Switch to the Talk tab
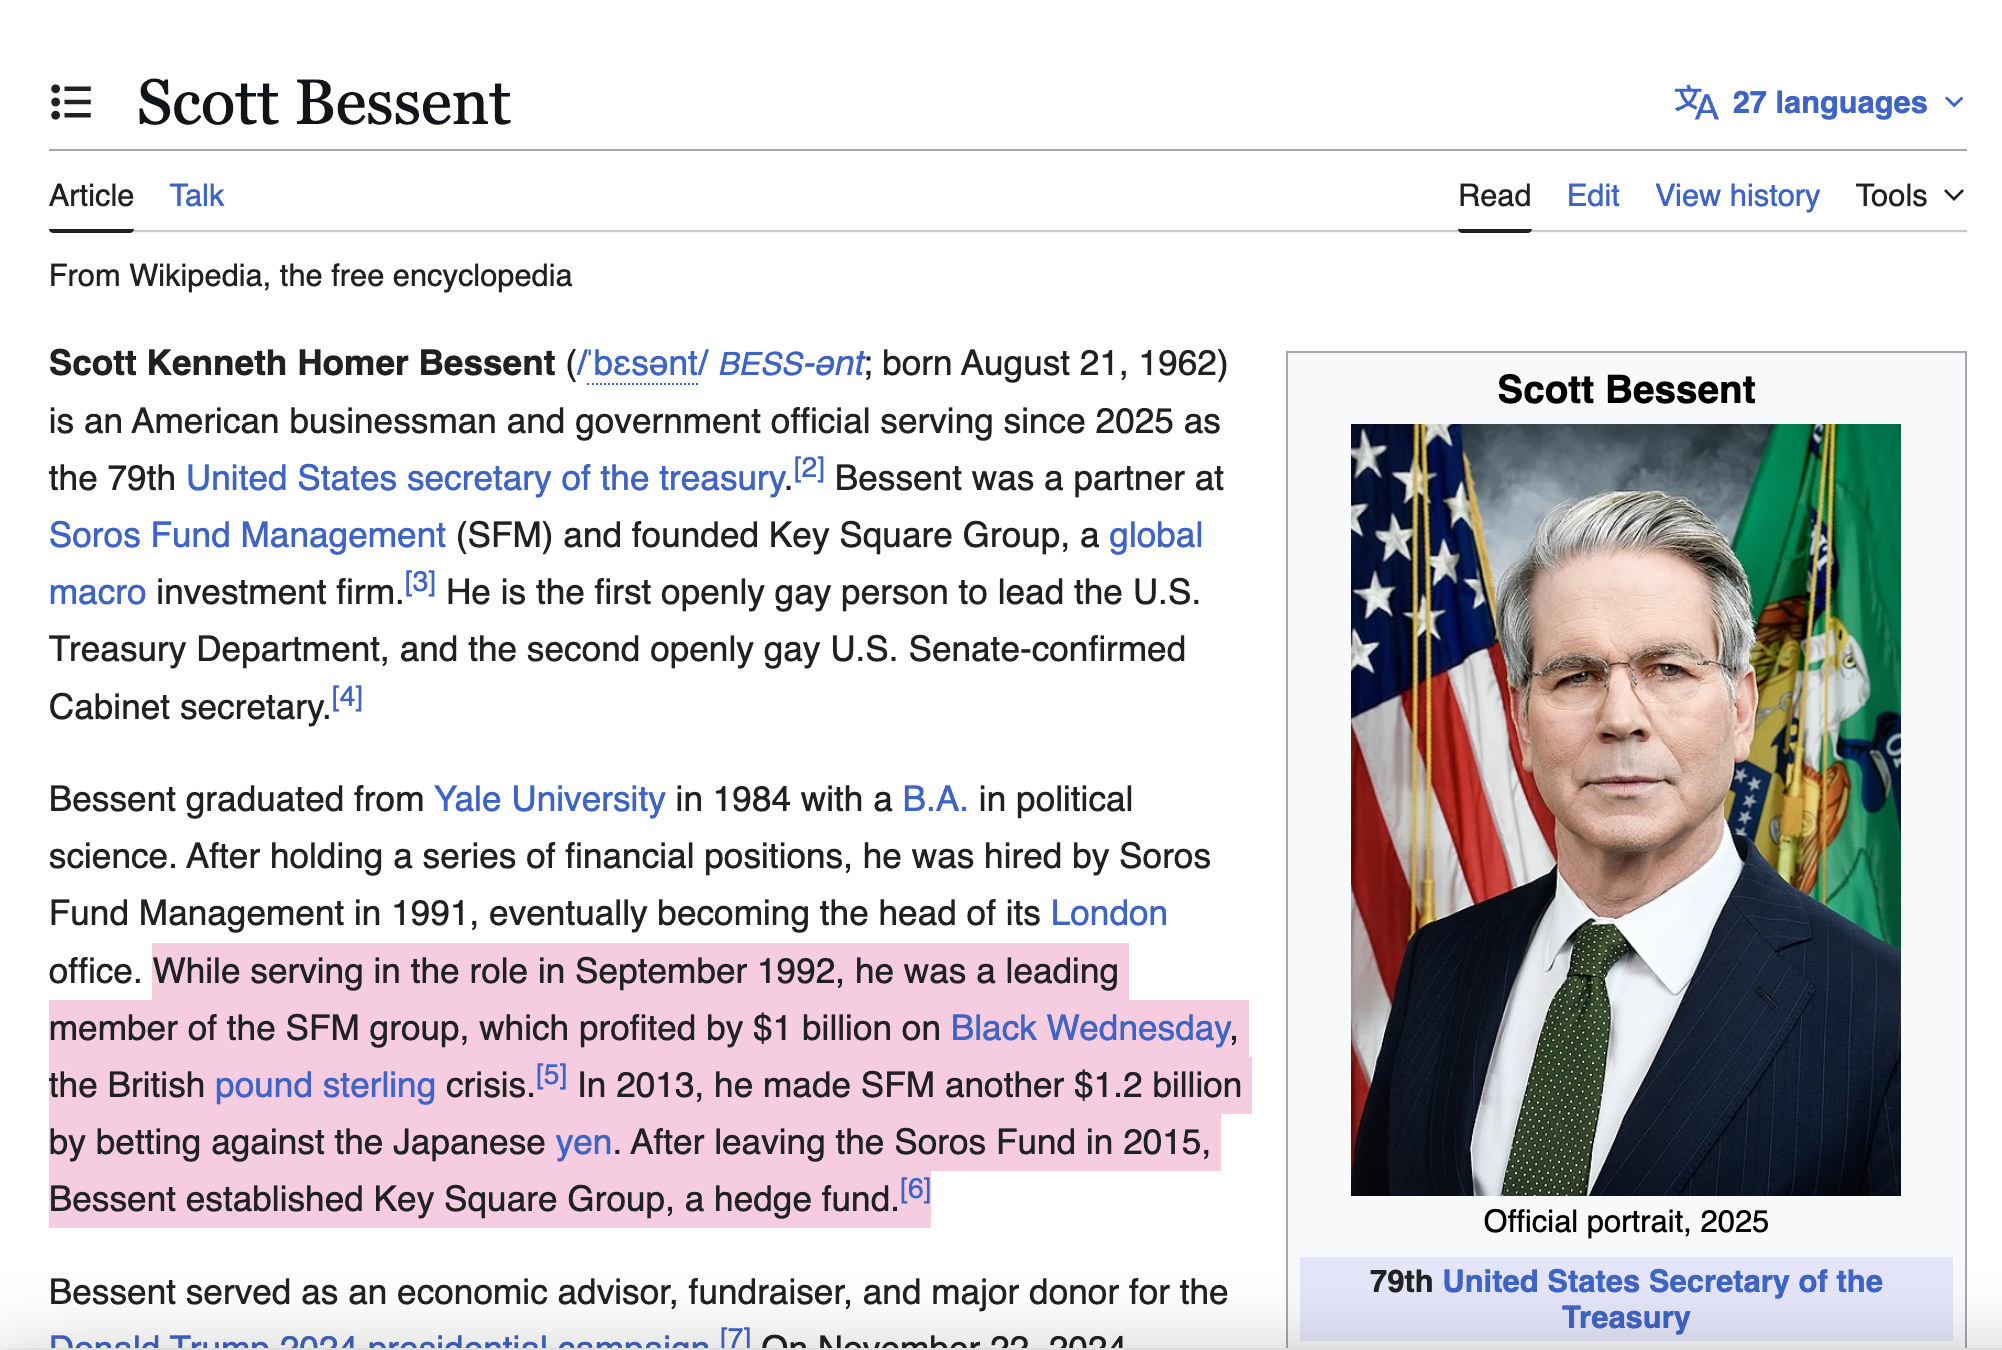The width and height of the screenshot is (2002, 1350). pyautogui.click(x=196, y=195)
